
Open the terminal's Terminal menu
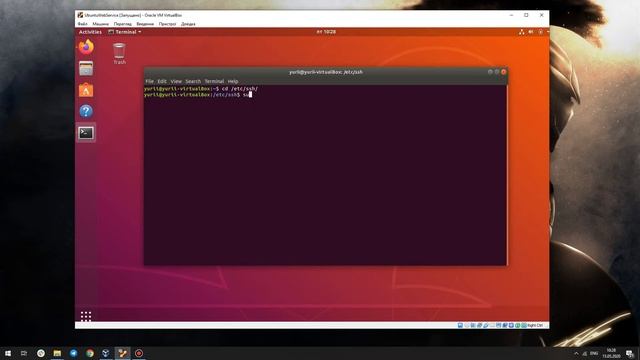tap(214, 81)
